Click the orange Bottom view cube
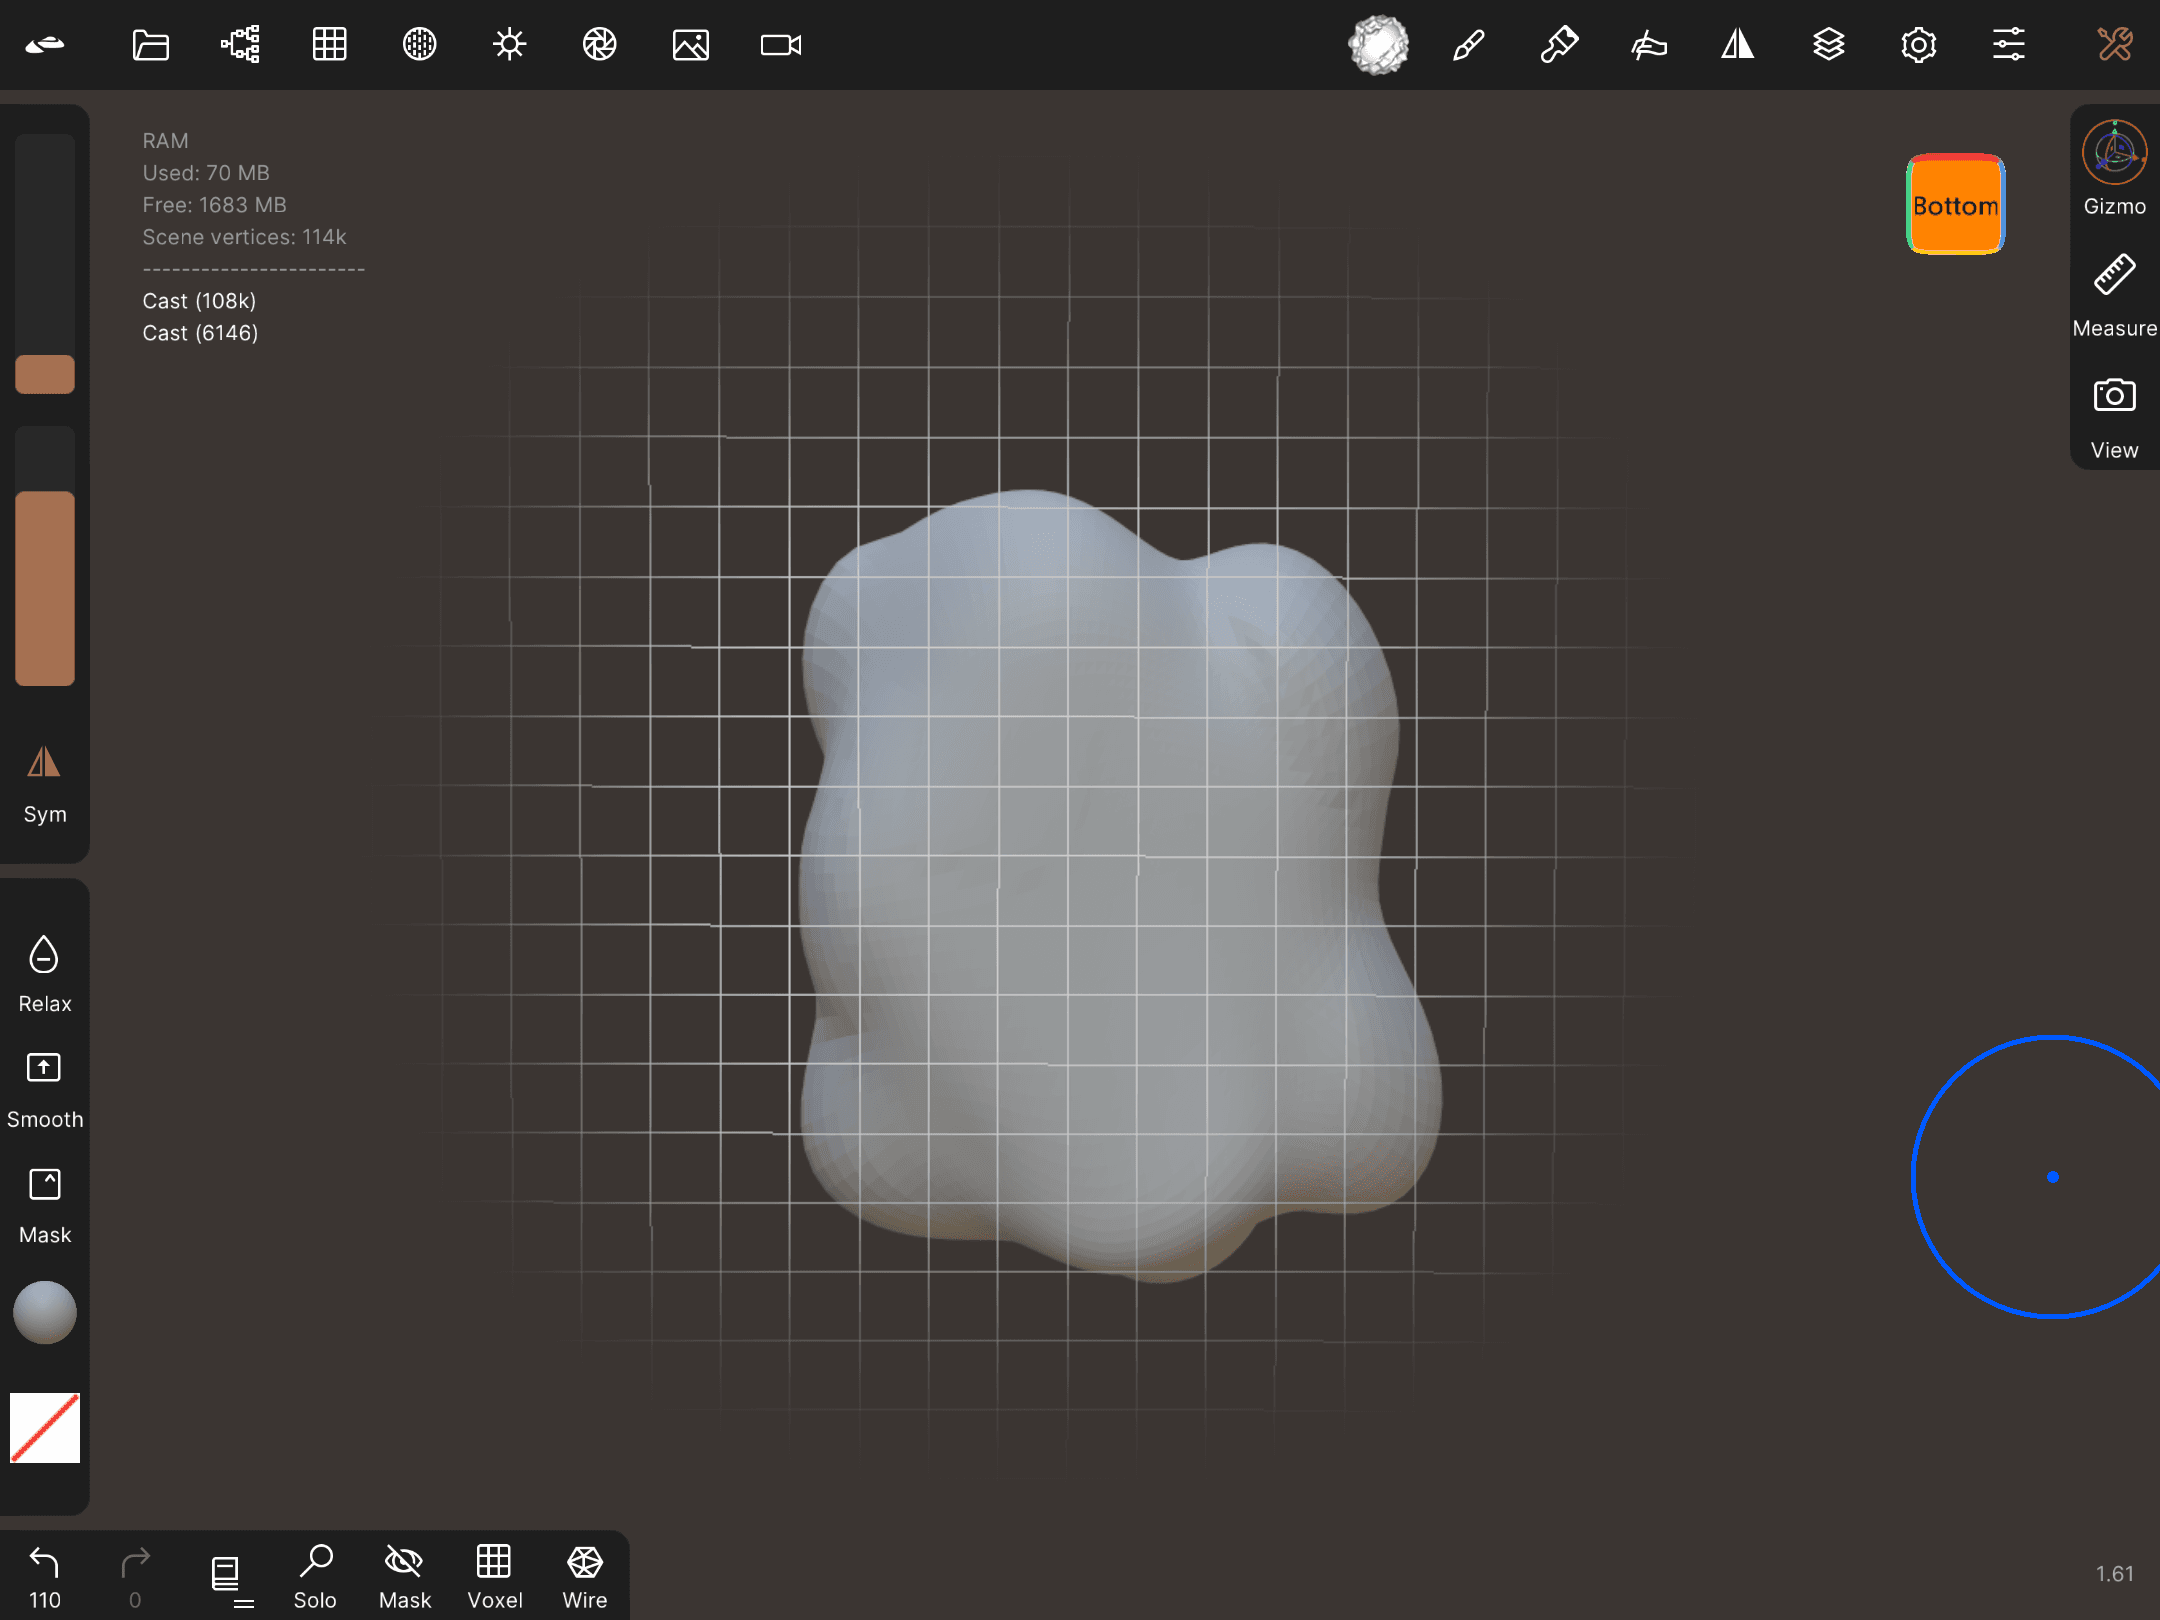 [x=1955, y=205]
